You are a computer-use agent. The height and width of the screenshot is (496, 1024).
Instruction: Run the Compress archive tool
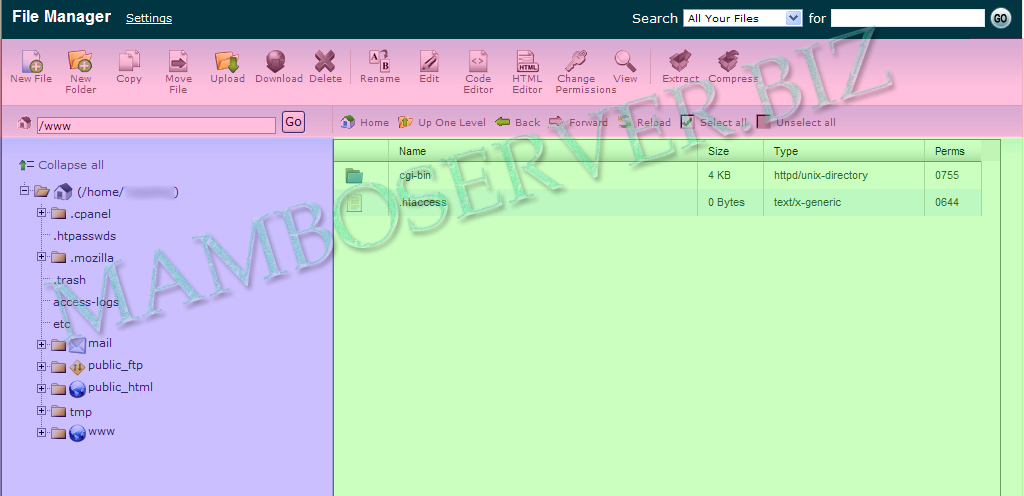tap(733, 67)
